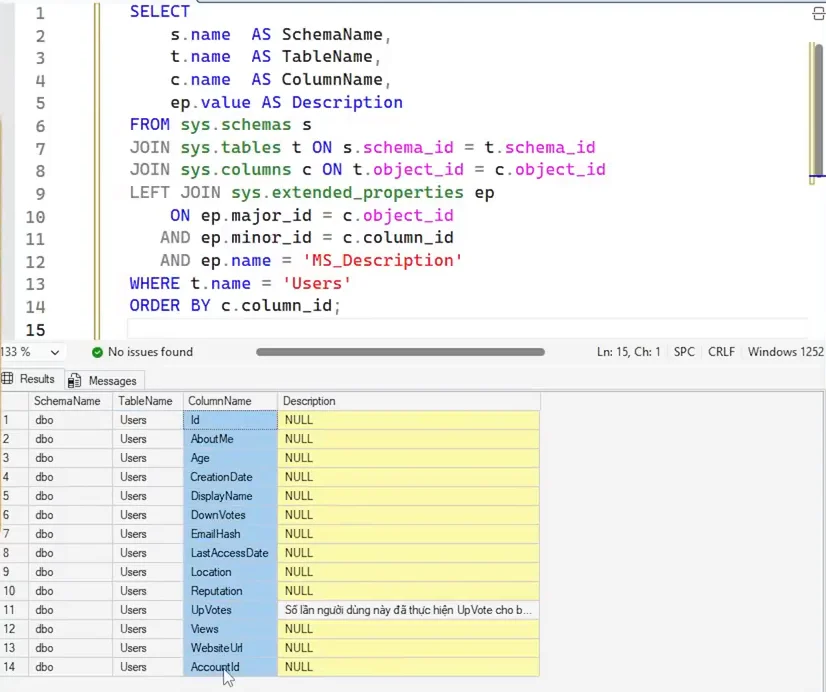
Task: Select row header number 1 in results
Action: pyautogui.click(x=14, y=420)
